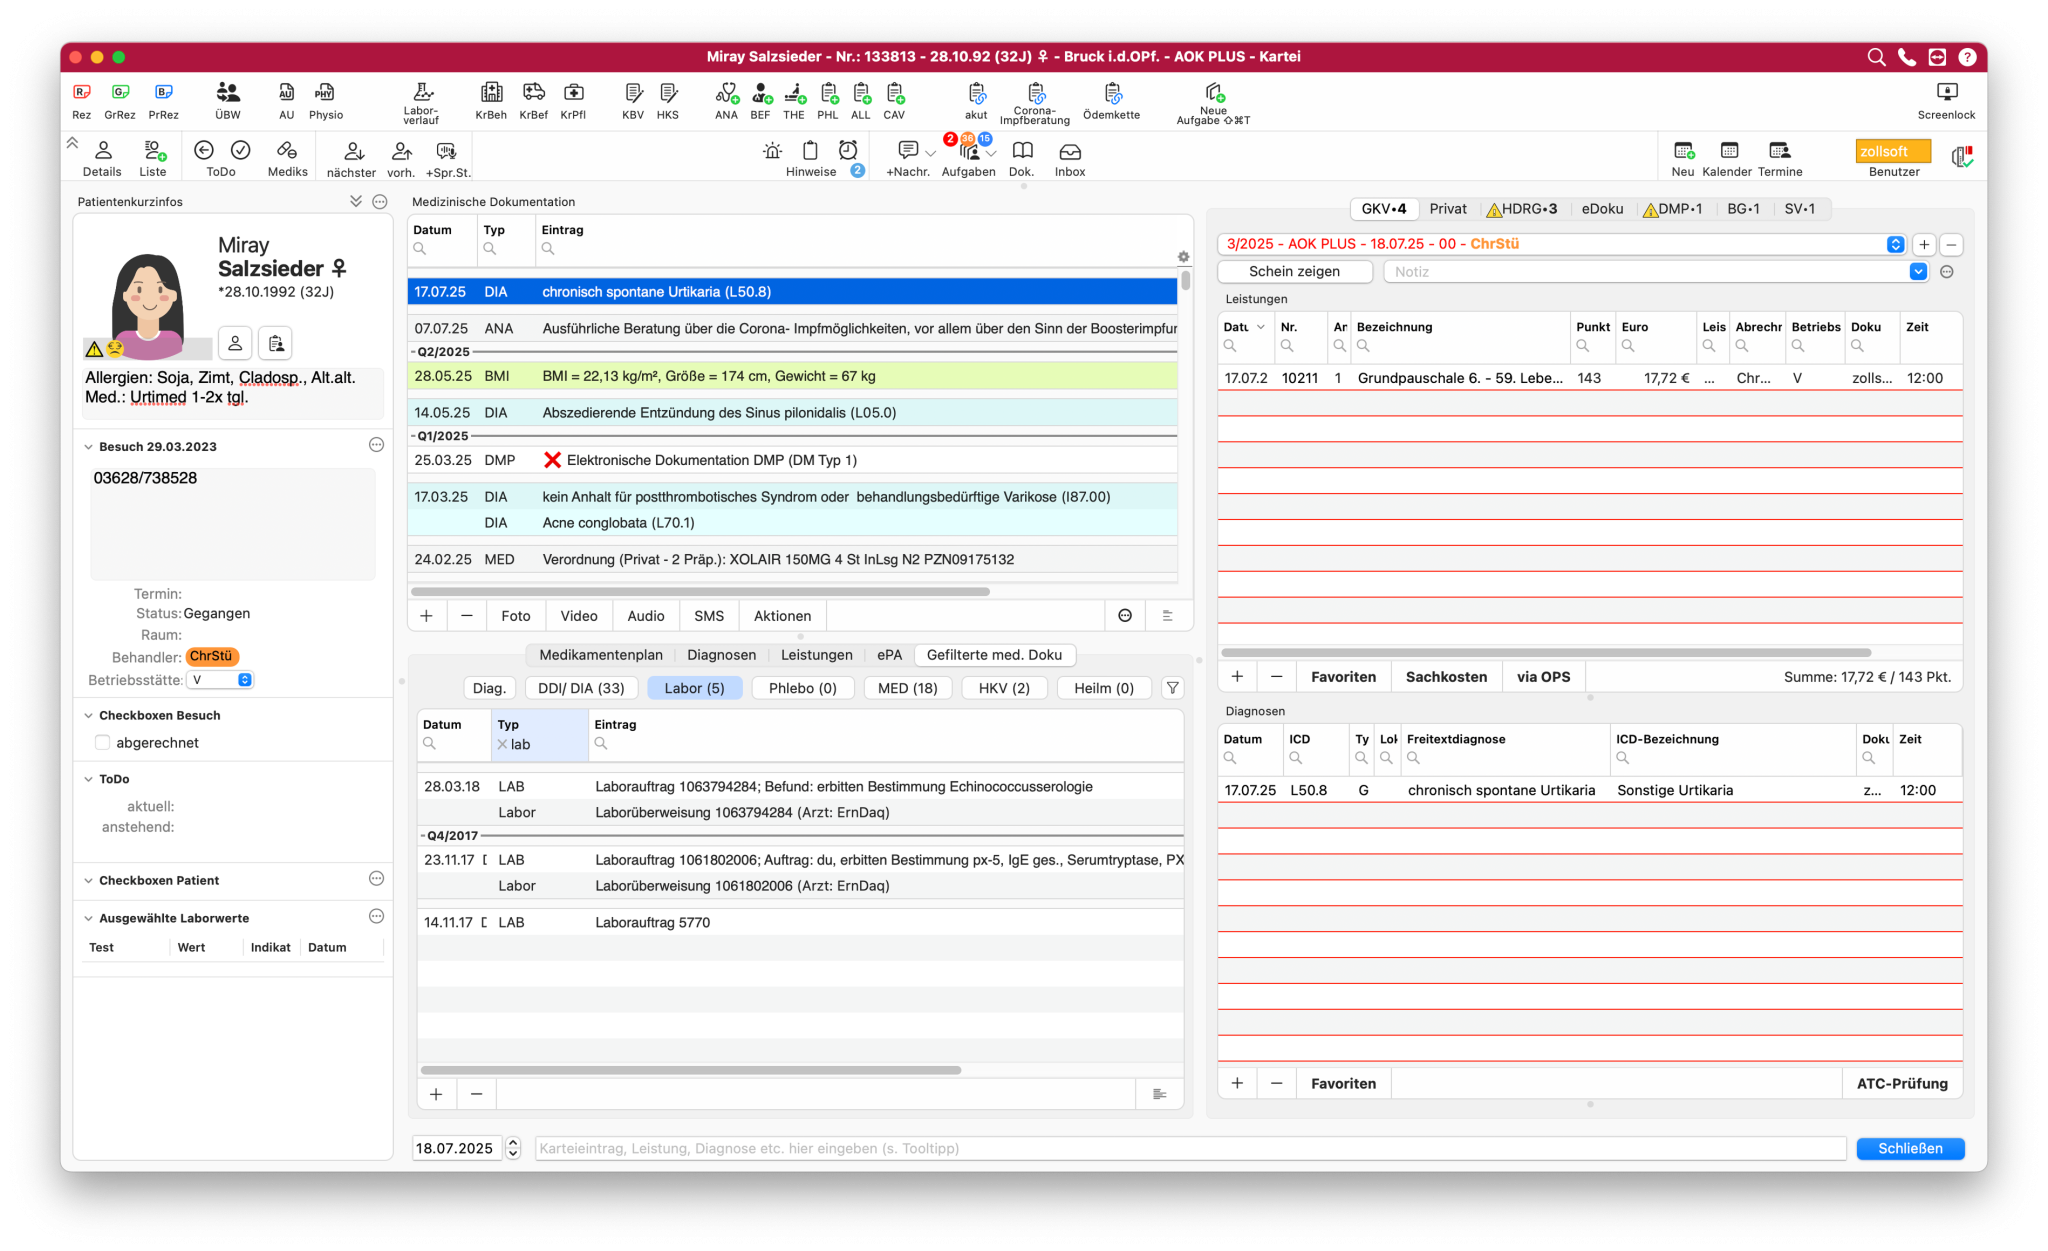
Task: Toggle the Labor (5) filter button
Action: (x=694, y=688)
